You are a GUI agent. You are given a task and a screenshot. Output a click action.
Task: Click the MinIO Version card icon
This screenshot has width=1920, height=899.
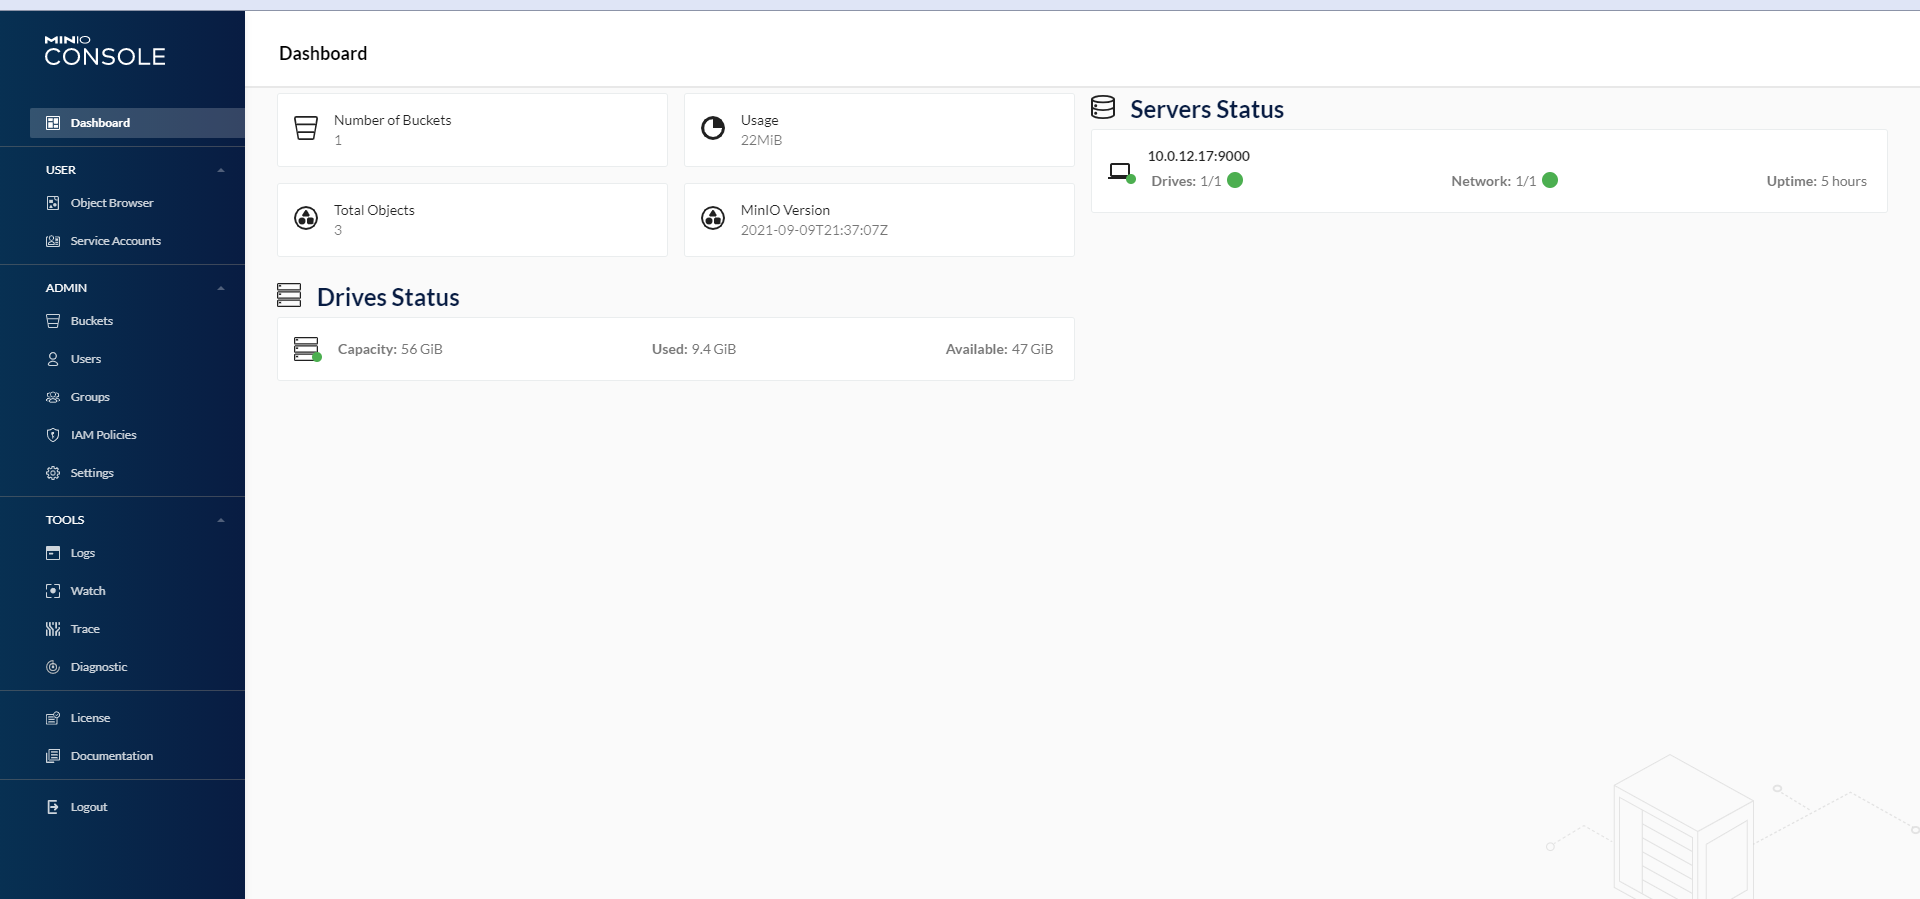tap(713, 218)
